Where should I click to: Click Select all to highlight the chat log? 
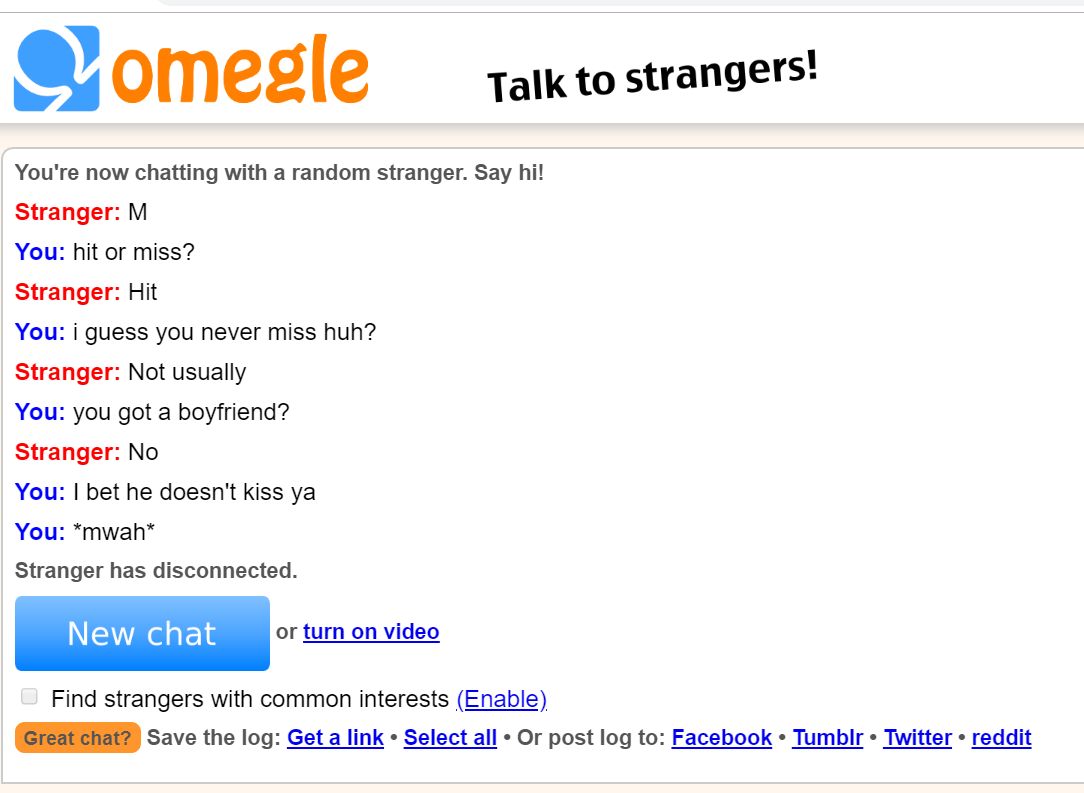tap(450, 738)
